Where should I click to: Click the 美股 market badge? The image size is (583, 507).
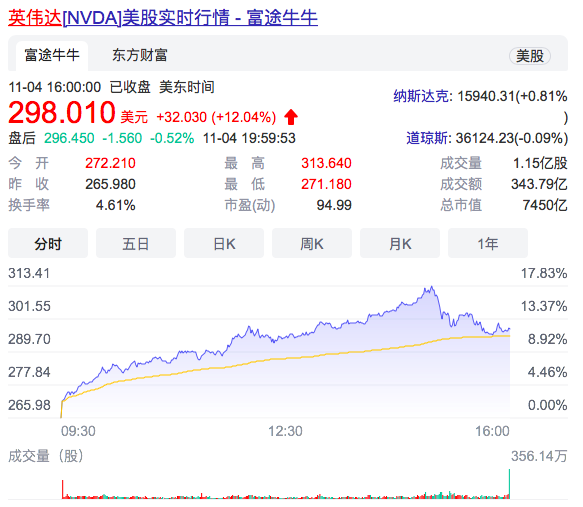coord(530,56)
